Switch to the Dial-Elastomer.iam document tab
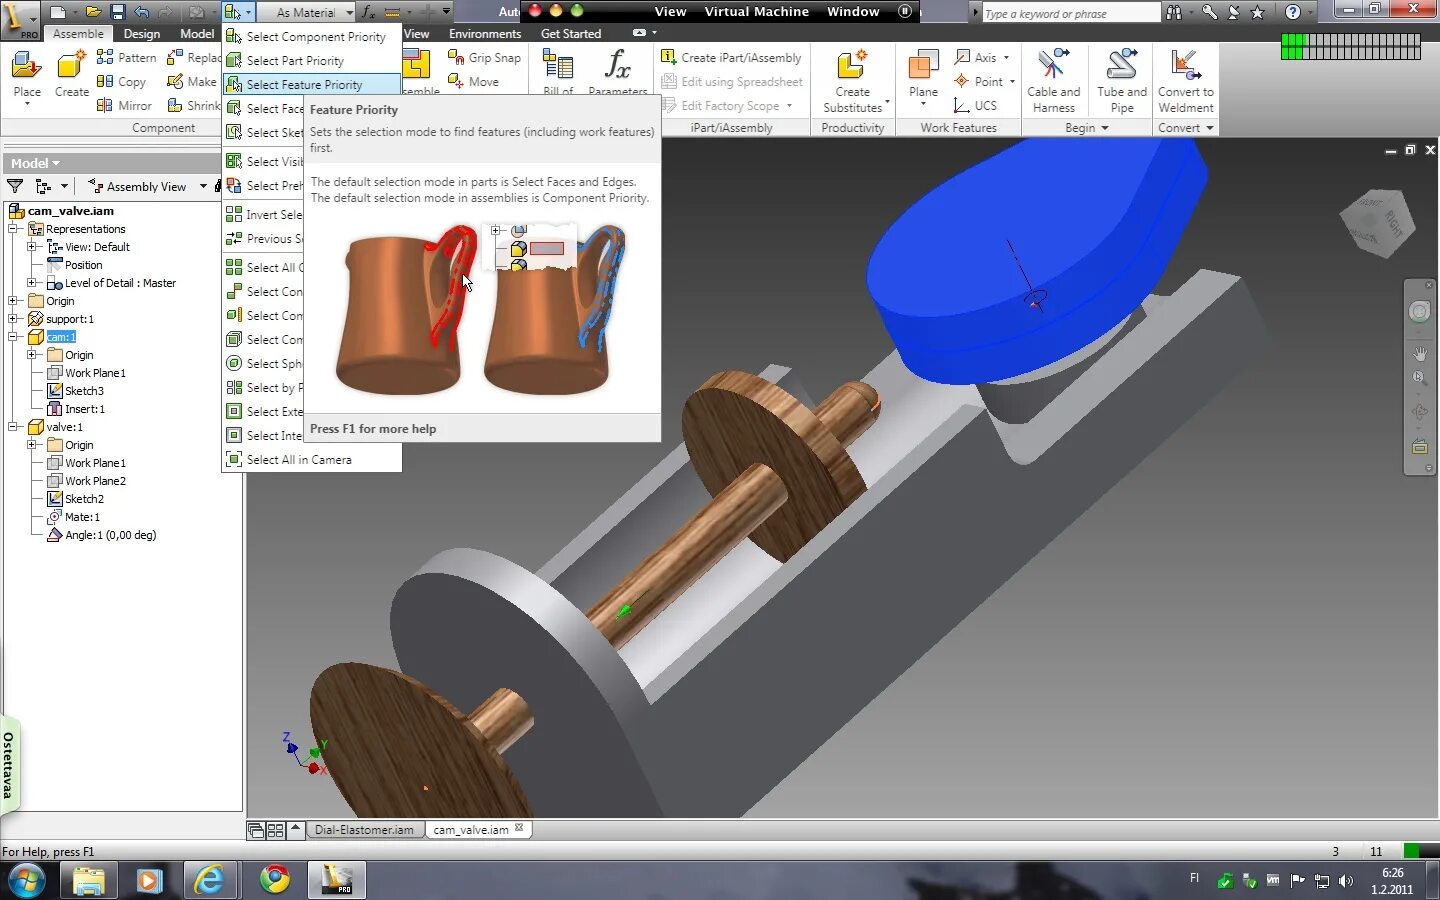This screenshot has width=1440, height=900. click(x=364, y=829)
